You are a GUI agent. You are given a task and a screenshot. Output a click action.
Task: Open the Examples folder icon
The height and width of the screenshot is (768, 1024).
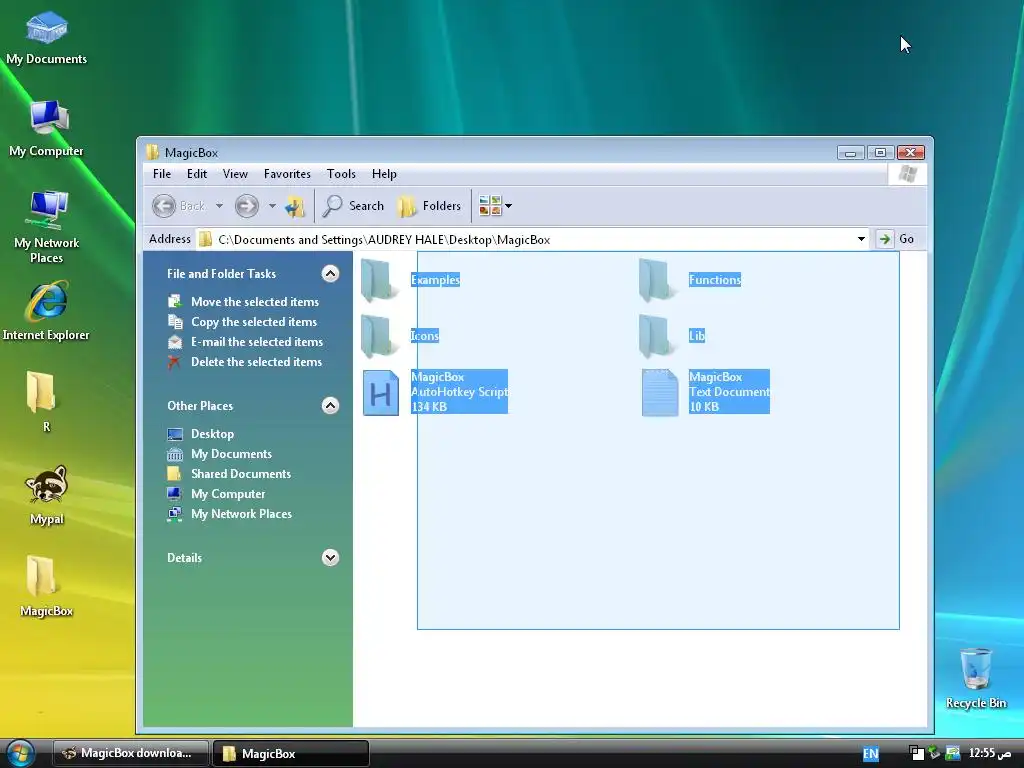click(x=379, y=280)
